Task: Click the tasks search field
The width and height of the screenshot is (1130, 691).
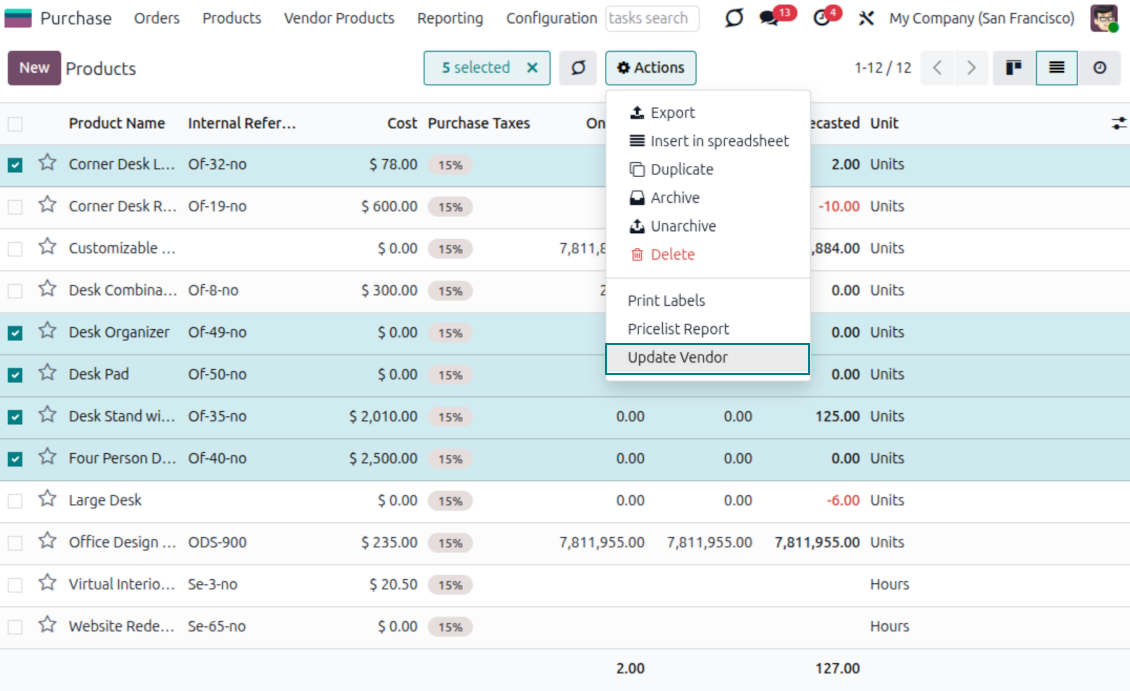Action: [x=651, y=18]
